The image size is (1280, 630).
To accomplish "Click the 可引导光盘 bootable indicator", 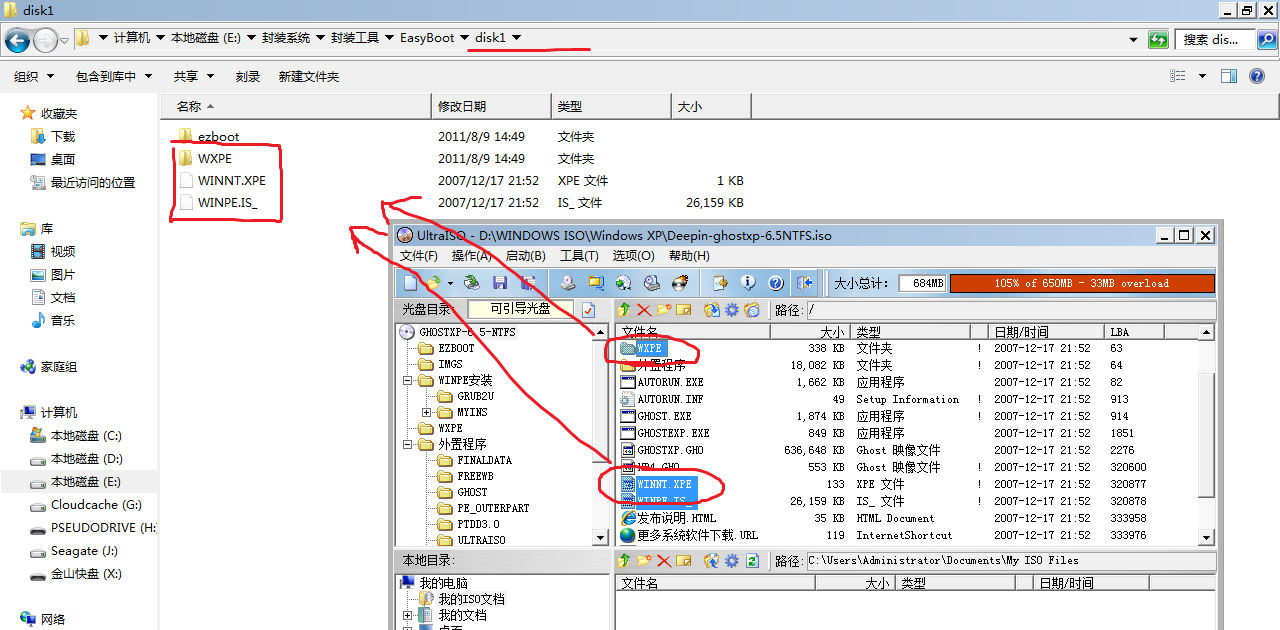I will pyautogui.click(x=520, y=309).
